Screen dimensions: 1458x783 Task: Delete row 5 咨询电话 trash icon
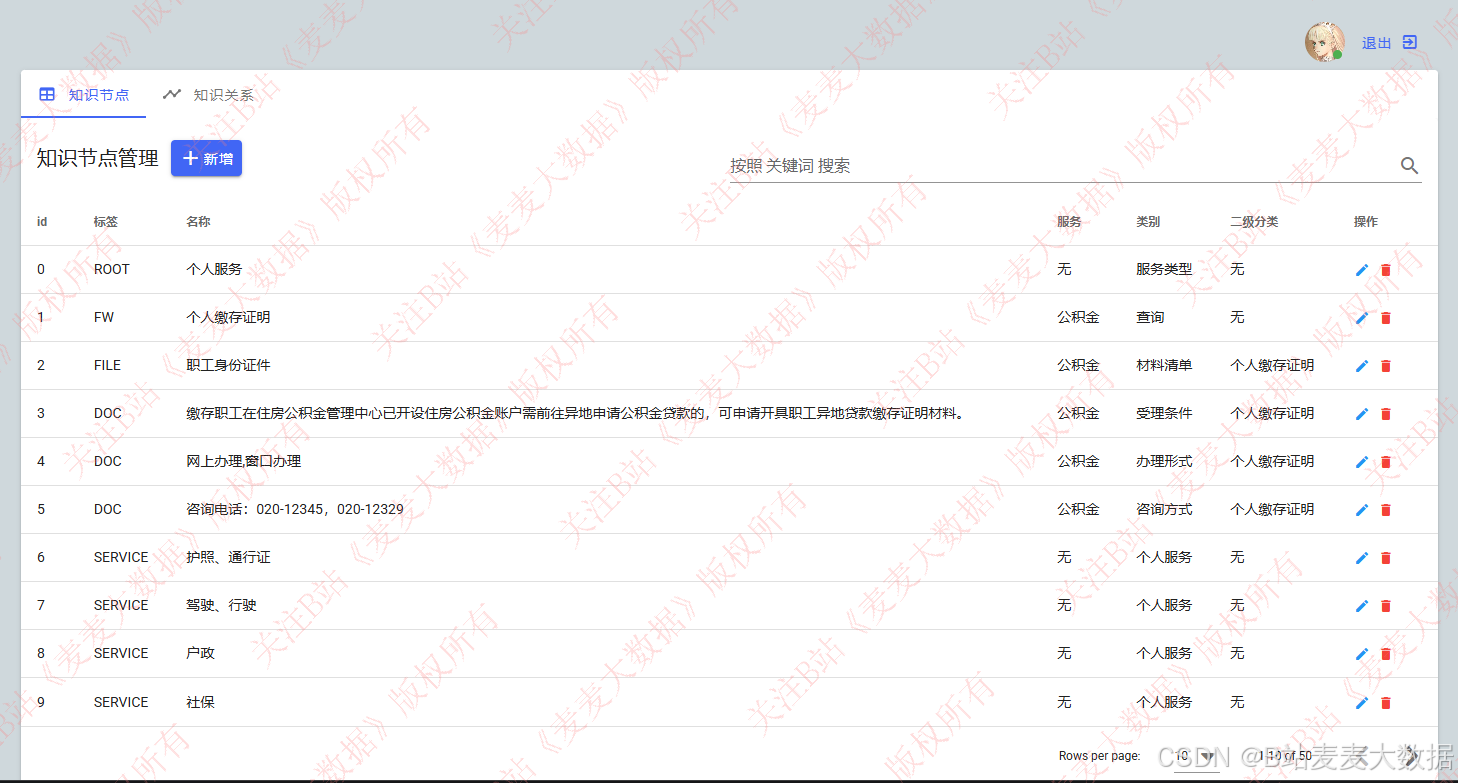click(x=1385, y=510)
